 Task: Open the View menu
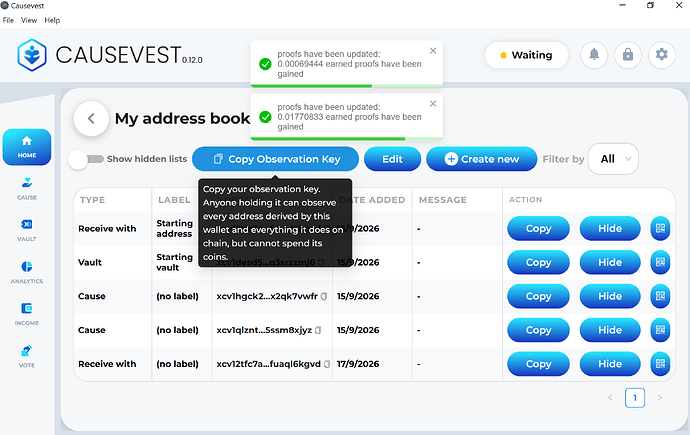(29, 20)
